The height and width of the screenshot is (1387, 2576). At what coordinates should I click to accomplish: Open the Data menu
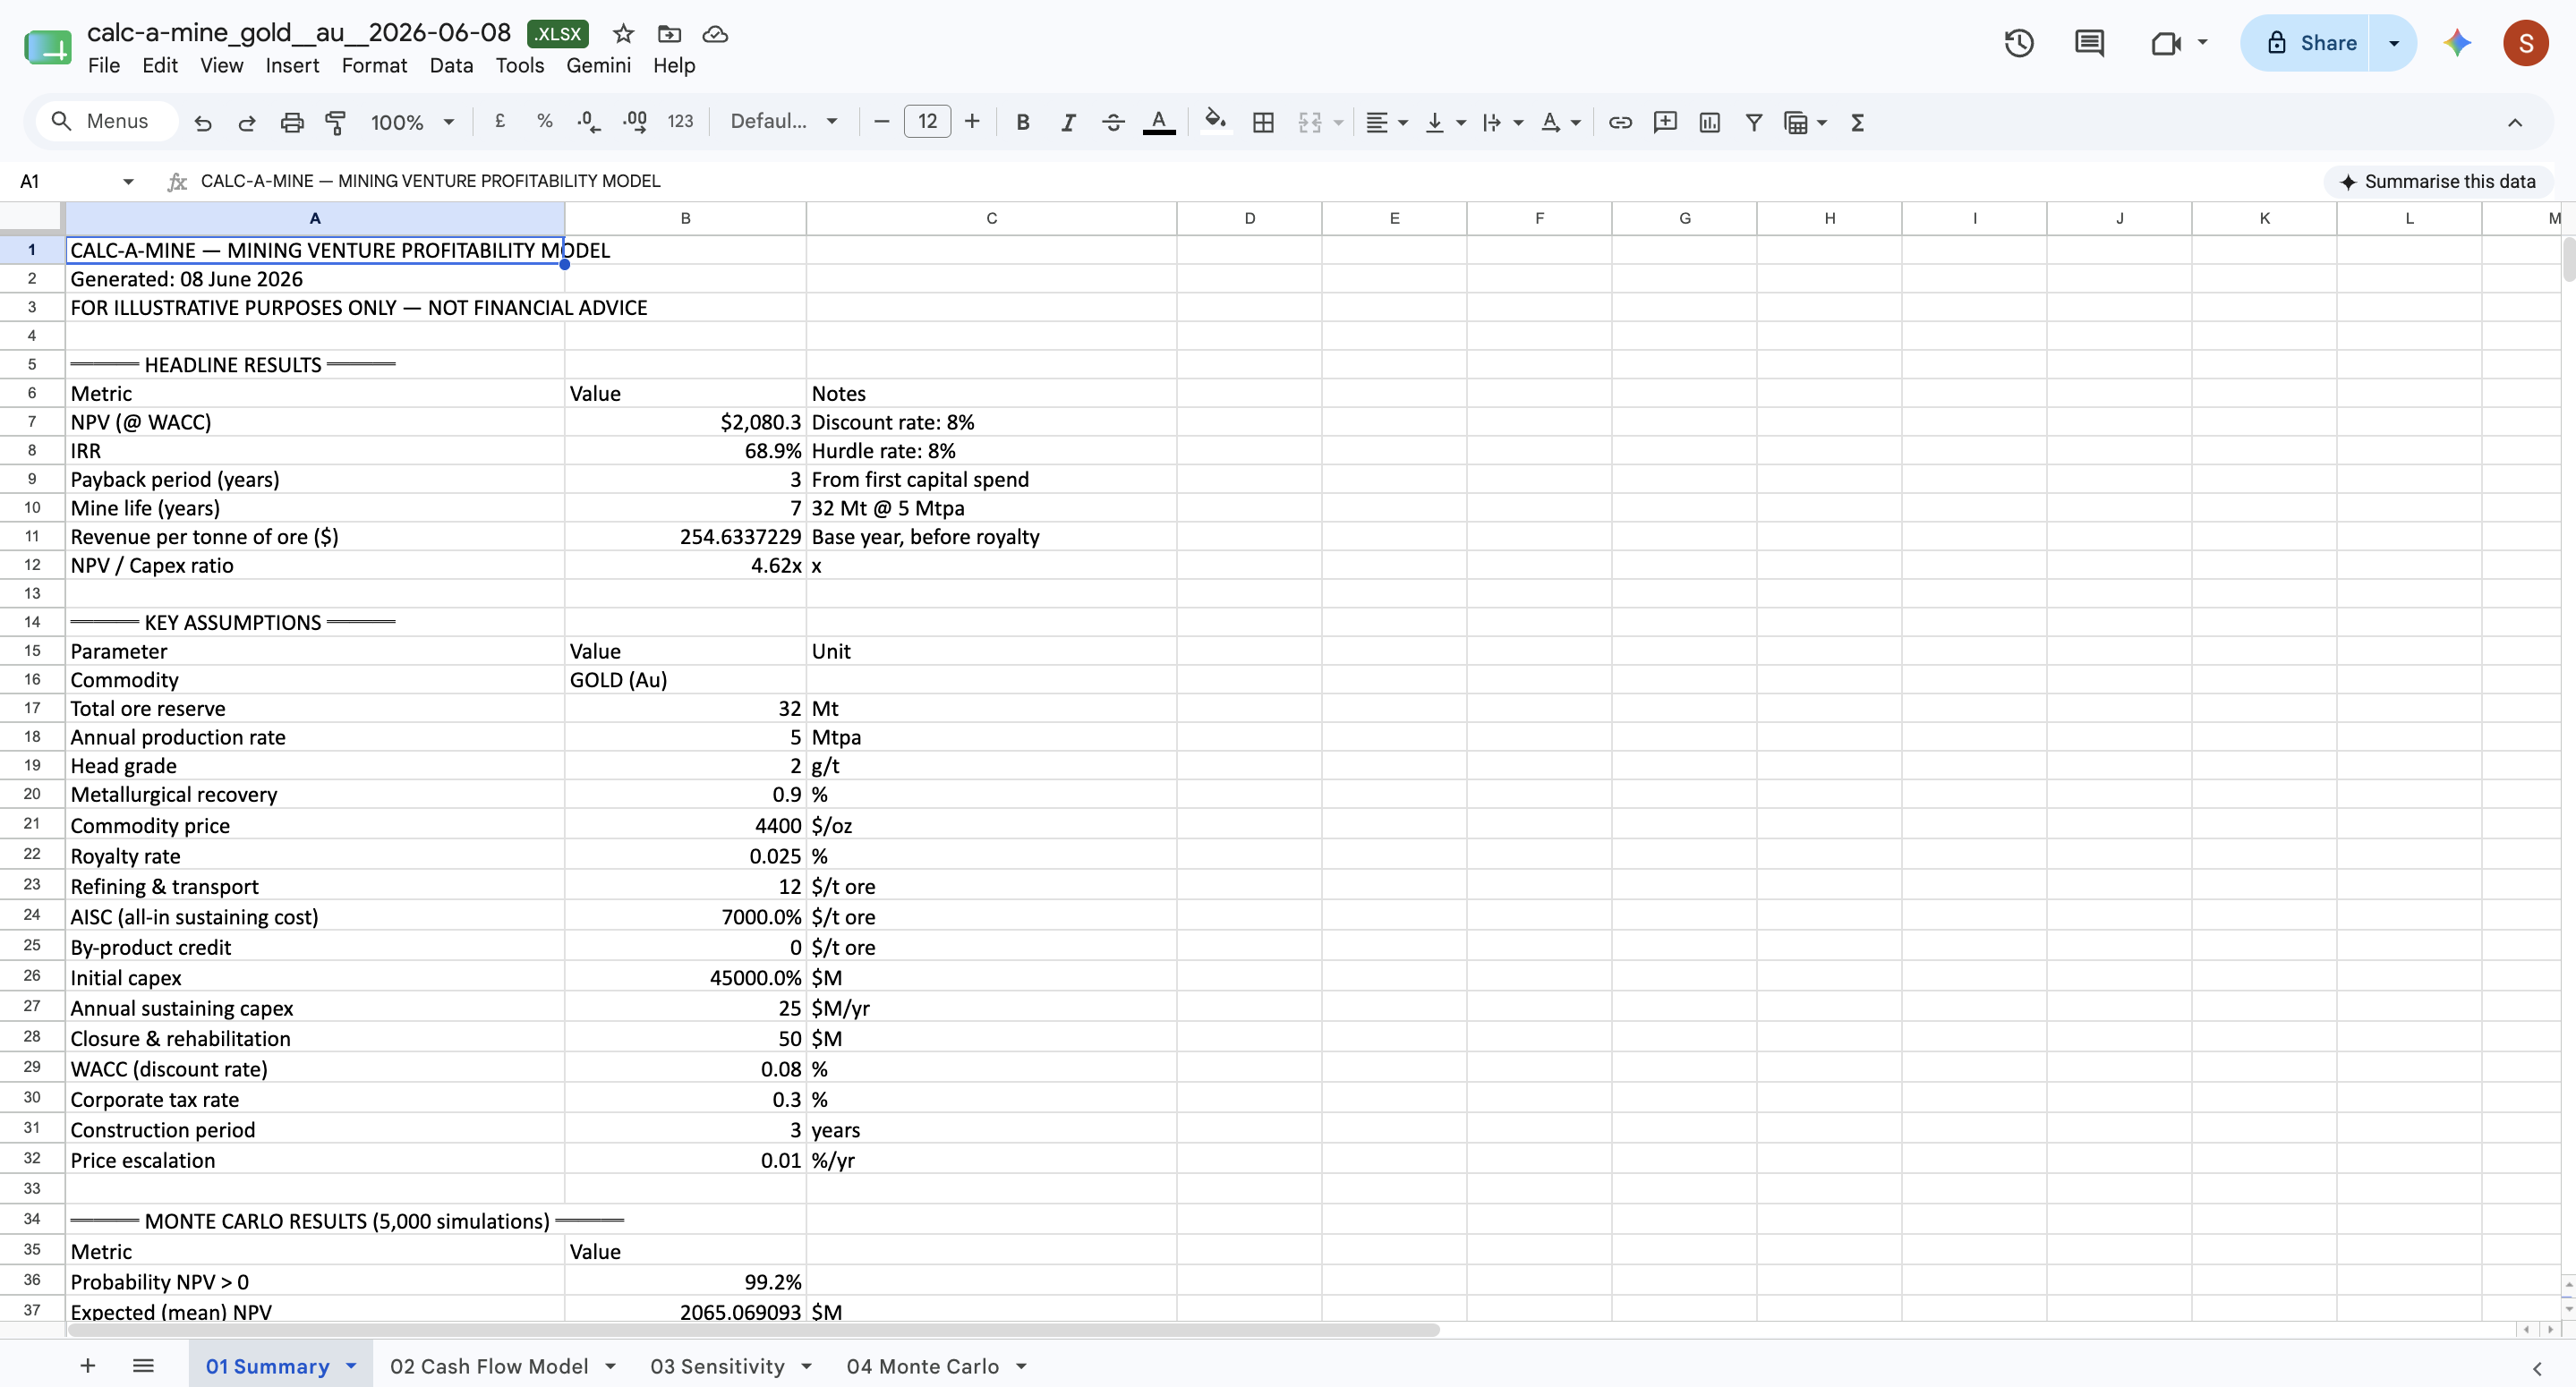(451, 65)
